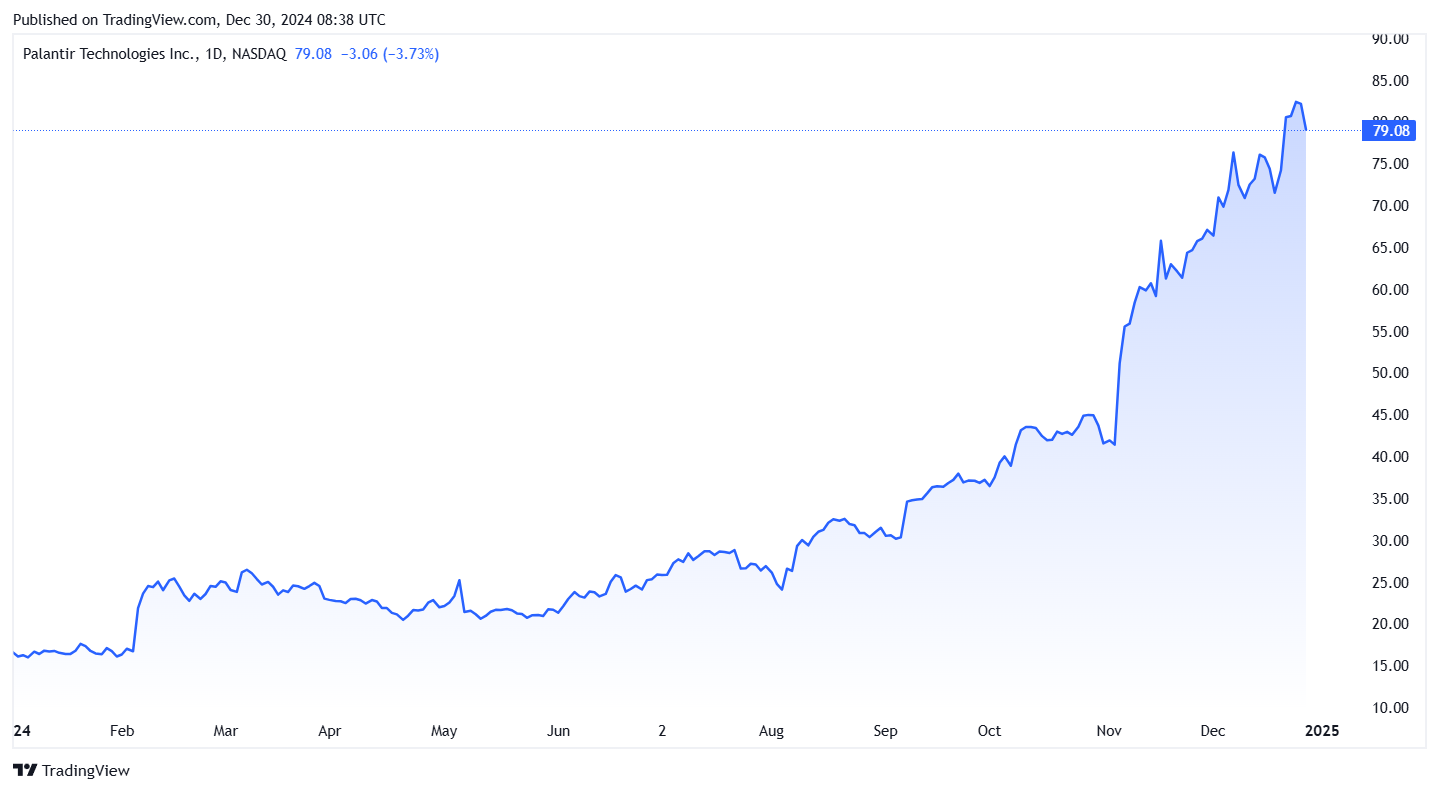
Task: Click the May label on the time axis
Action: click(x=444, y=731)
